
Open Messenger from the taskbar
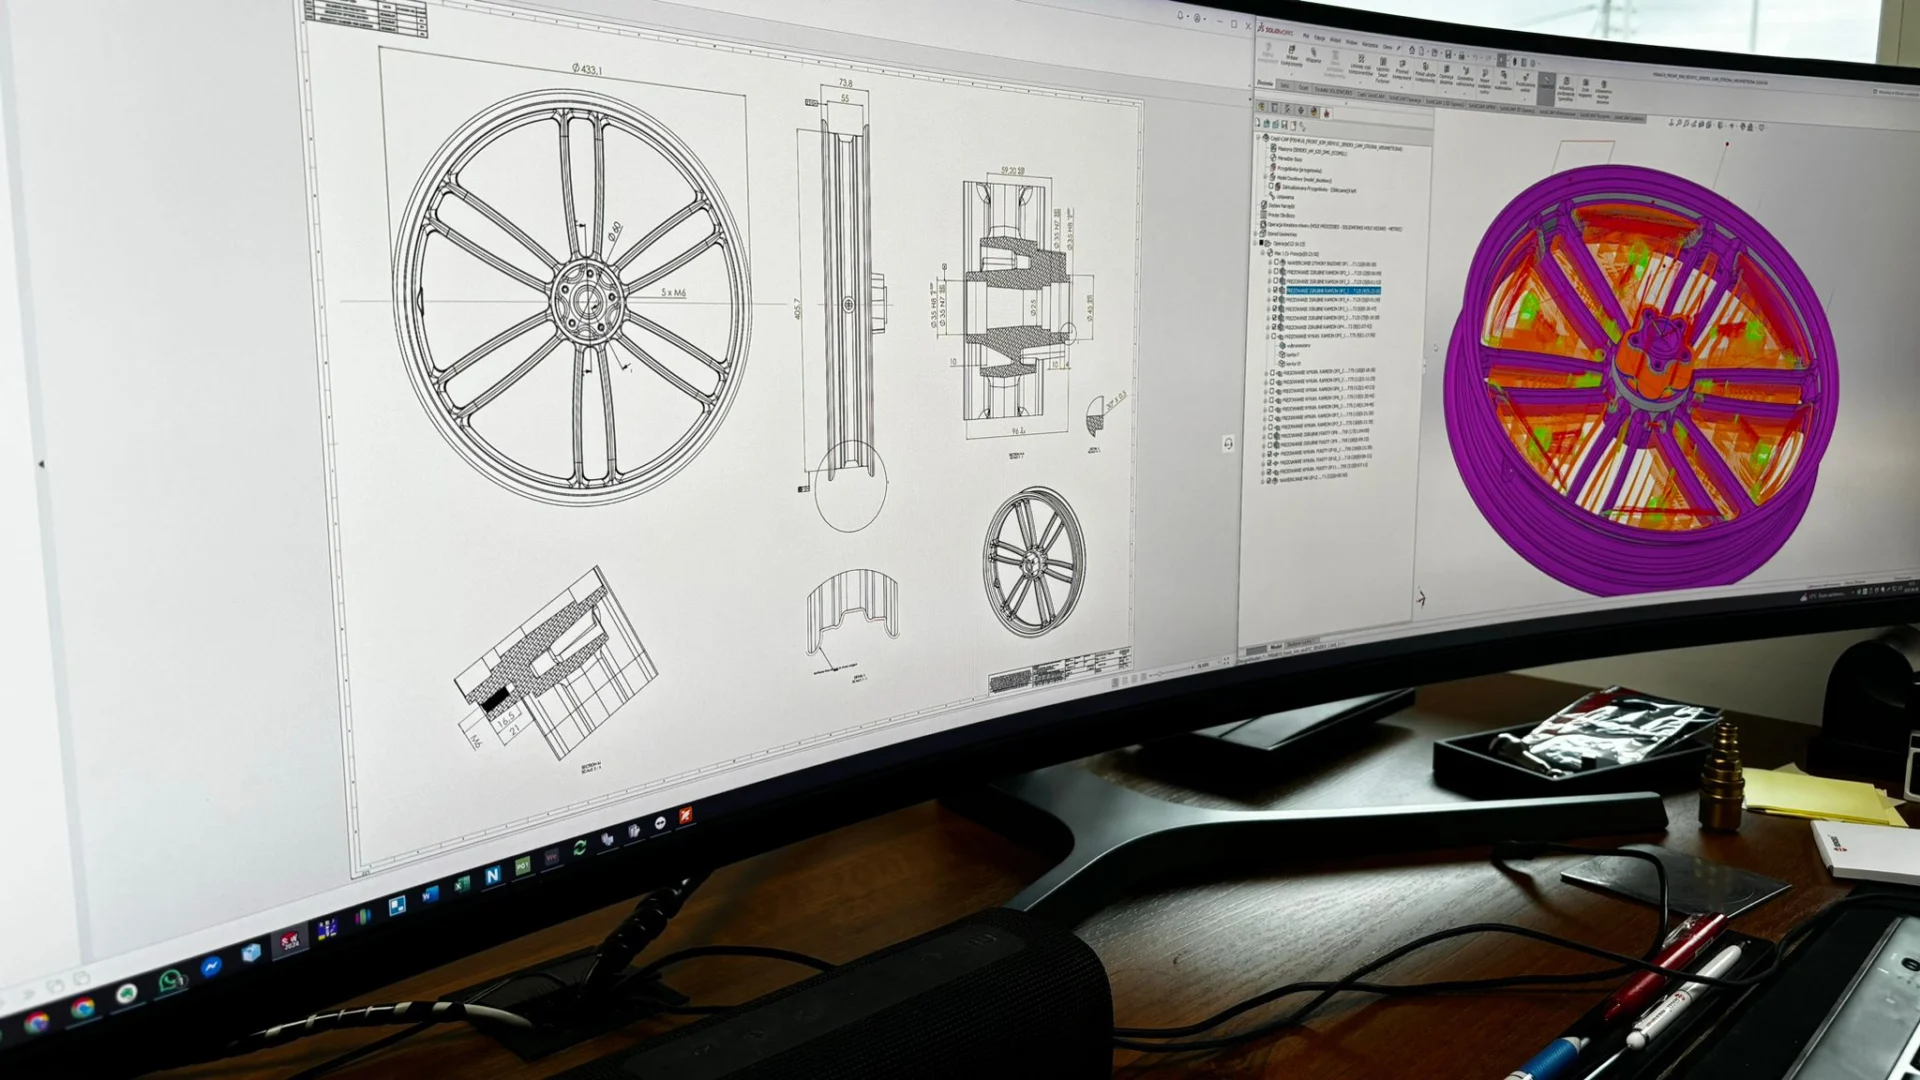[211, 966]
